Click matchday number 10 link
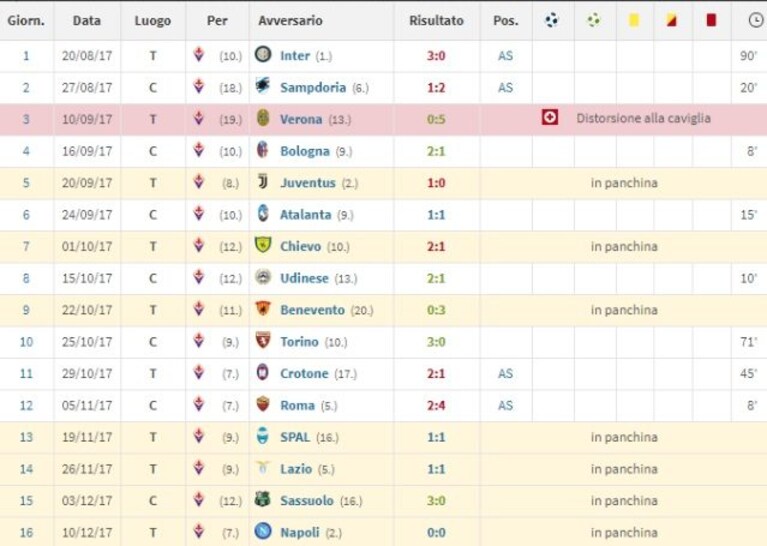The image size is (767, 546). point(26,342)
